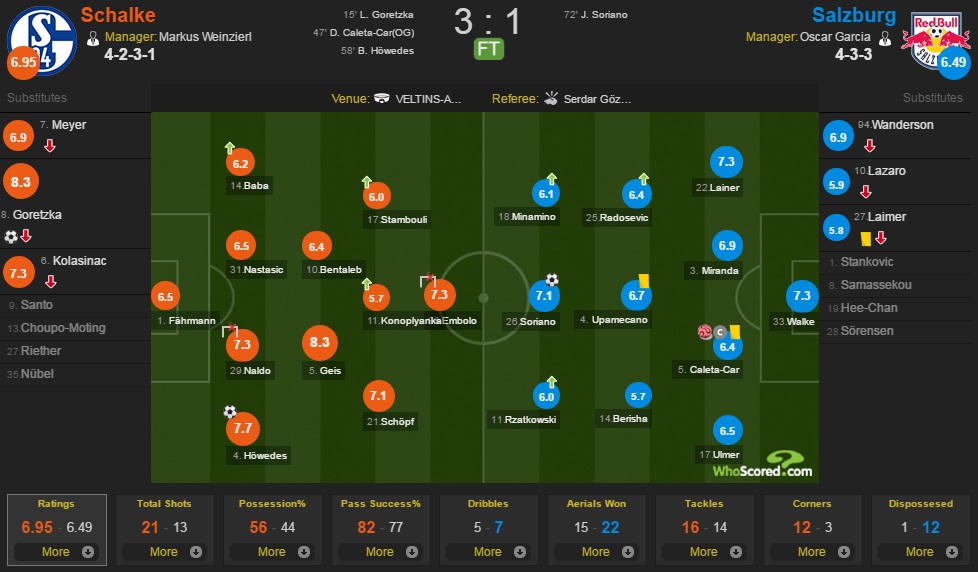Select the Tackles stats box
The image size is (978, 572).
pyautogui.click(x=704, y=530)
